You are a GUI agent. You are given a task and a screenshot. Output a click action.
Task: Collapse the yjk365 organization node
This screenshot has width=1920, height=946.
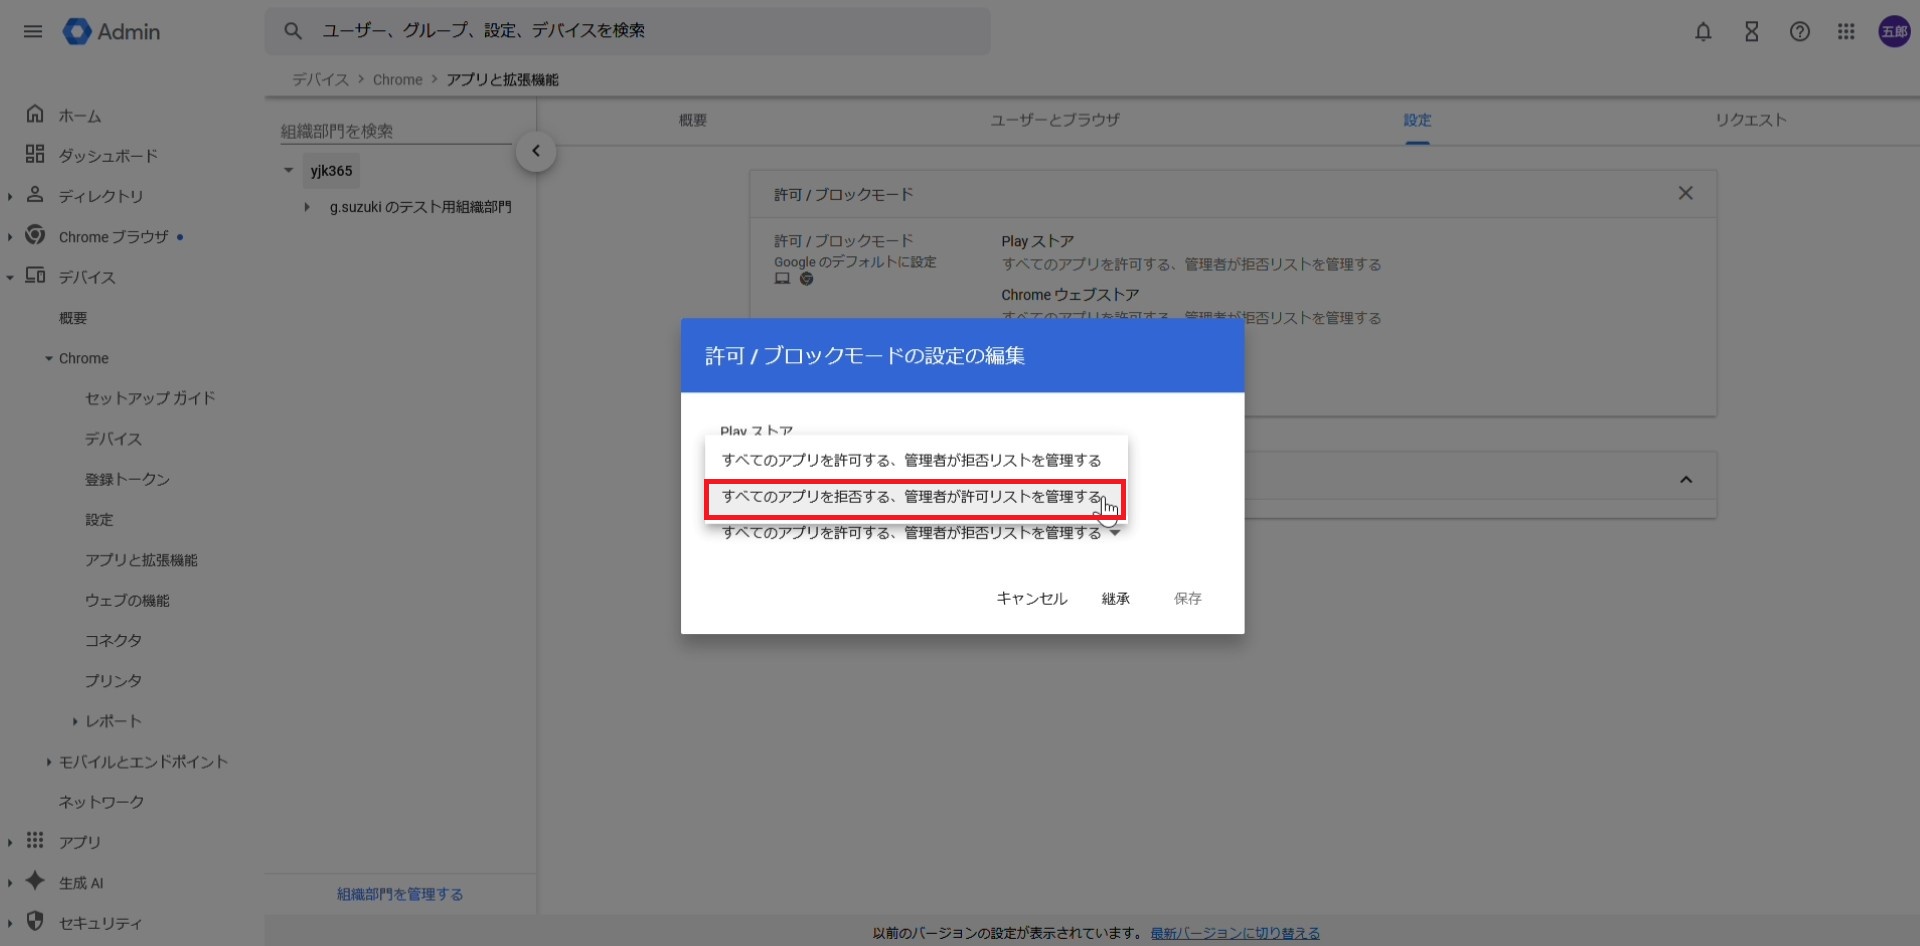point(288,171)
